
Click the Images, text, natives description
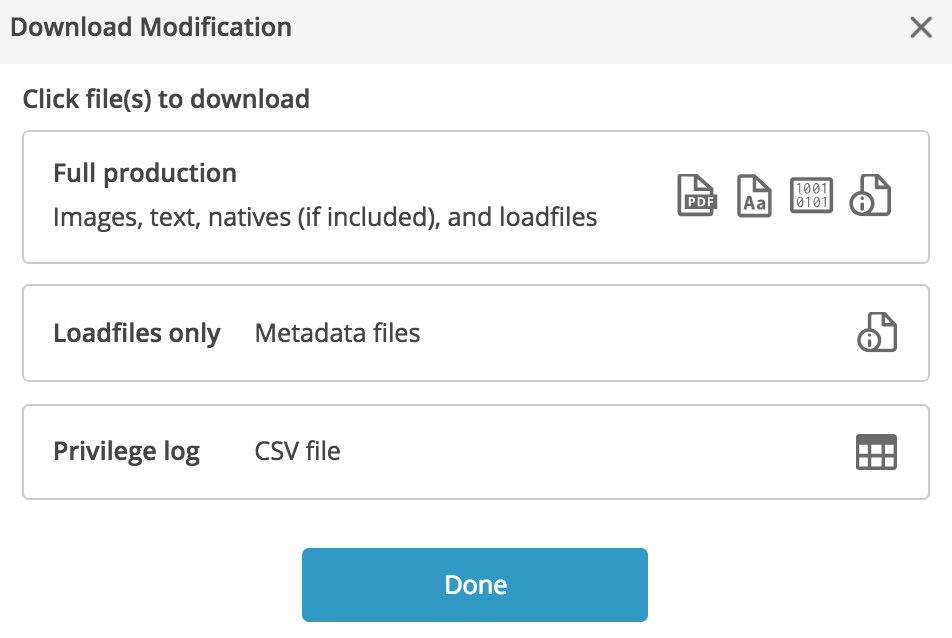coord(325,217)
